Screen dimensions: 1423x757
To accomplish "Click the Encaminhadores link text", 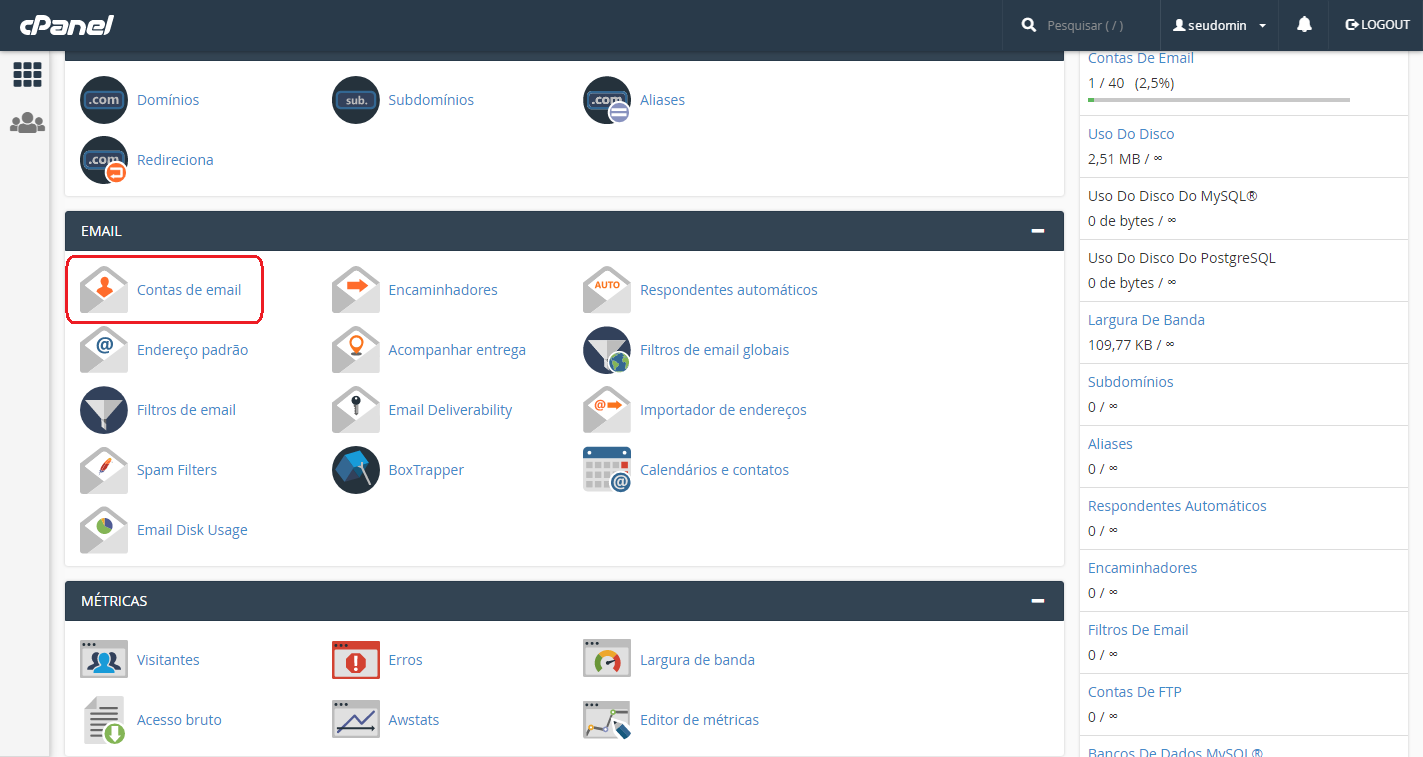I will pyautogui.click(x=443, y=290).
